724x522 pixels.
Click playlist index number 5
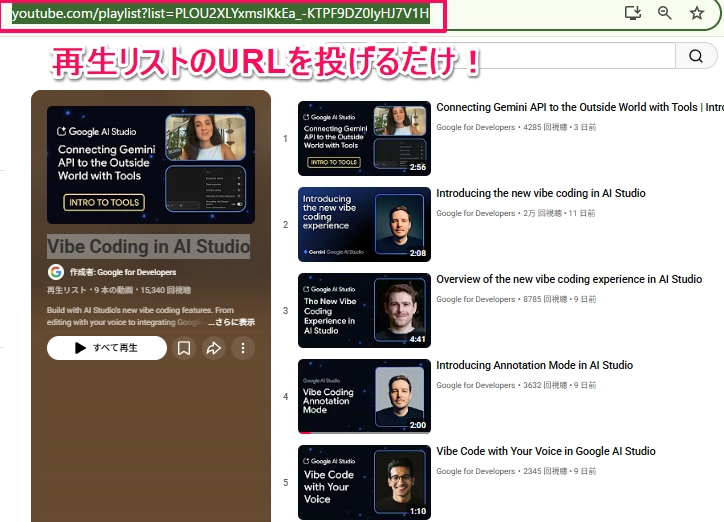285,483
